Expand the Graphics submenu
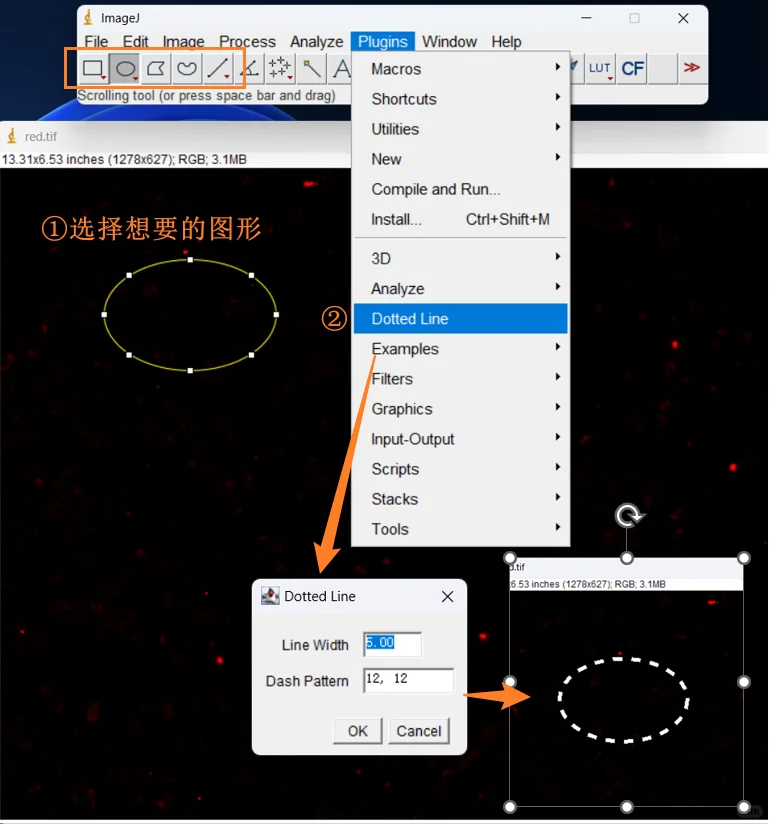Image resolution: width=769 pixels, height=824 pixels. coord(460,409)
